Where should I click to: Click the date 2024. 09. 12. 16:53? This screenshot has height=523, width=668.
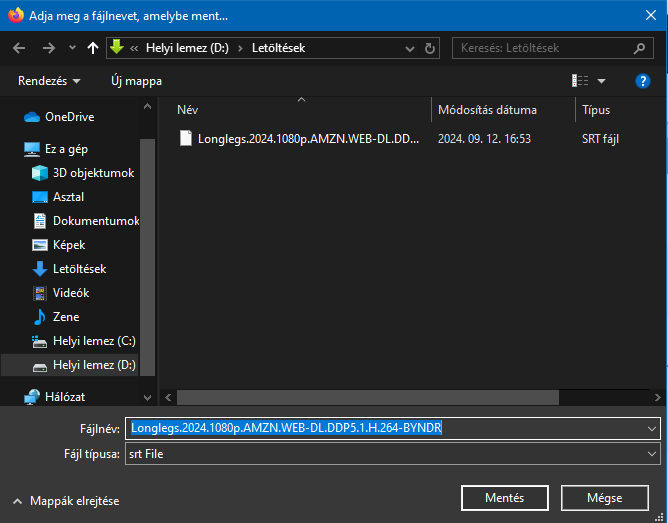(x=484, y=139)
